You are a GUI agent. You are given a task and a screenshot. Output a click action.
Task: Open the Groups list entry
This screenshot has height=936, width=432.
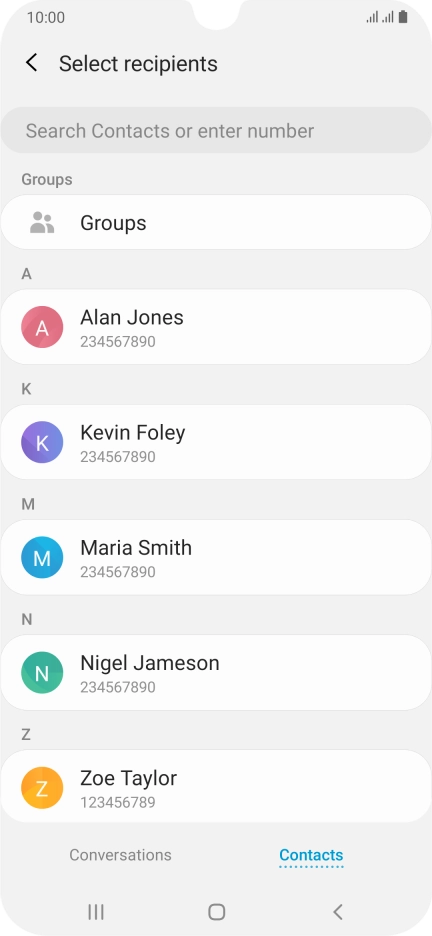[x=216, y=223]
